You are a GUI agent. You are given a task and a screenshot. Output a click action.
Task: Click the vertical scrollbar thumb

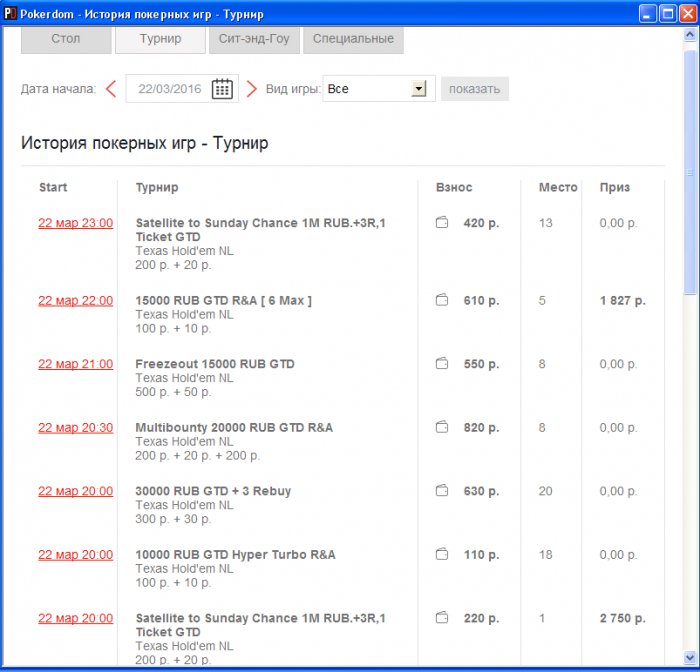tap(690, 172)
